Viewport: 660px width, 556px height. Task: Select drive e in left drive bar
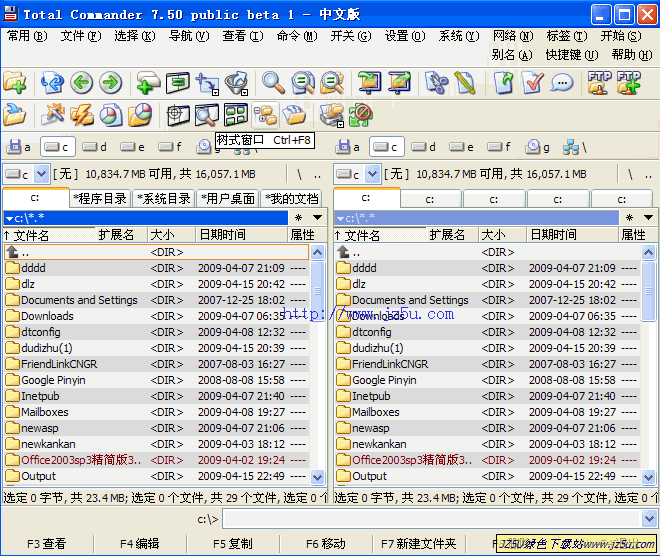tap(133, 147)
